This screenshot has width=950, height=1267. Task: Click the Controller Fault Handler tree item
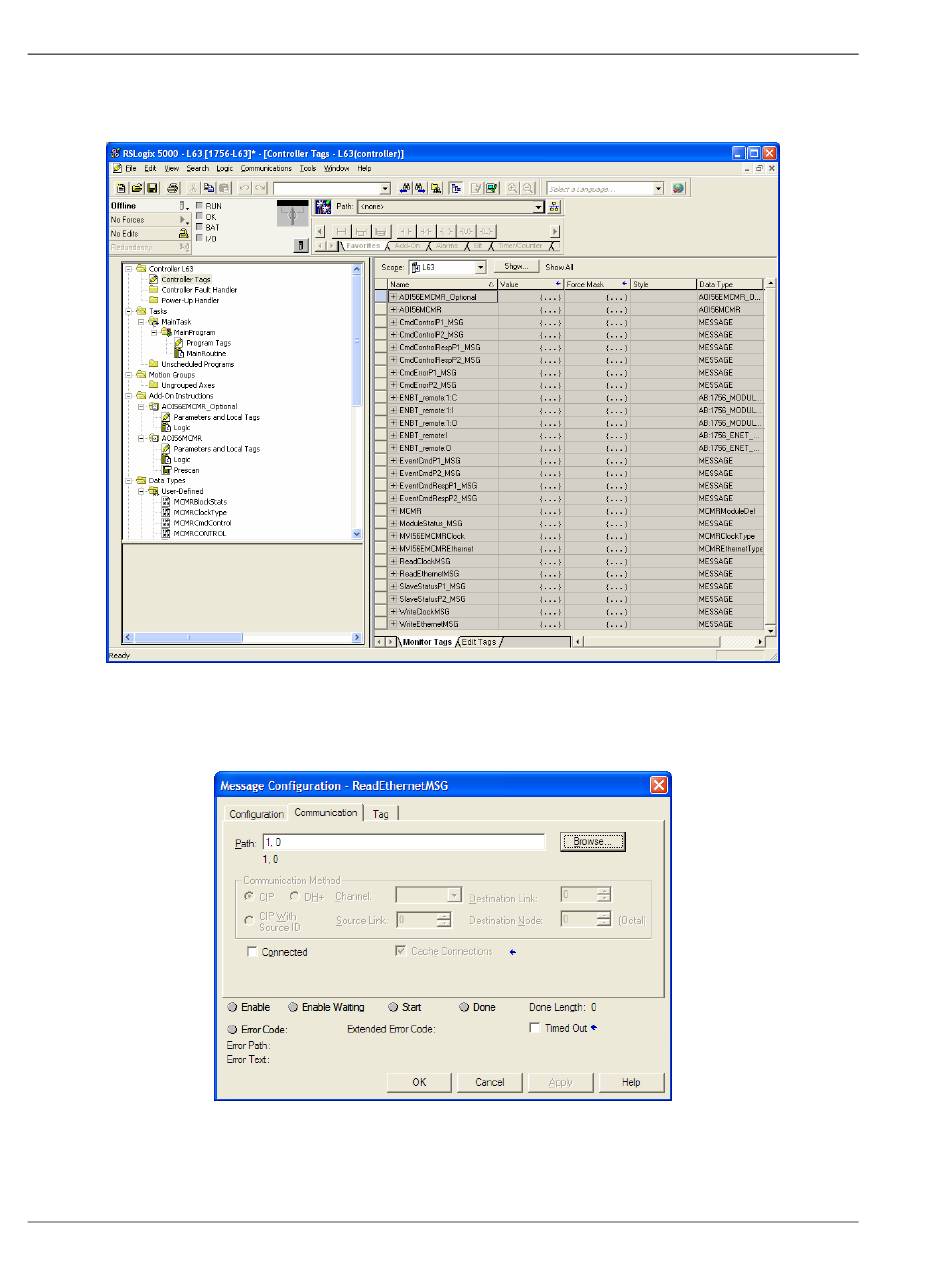tap(199, 290)
